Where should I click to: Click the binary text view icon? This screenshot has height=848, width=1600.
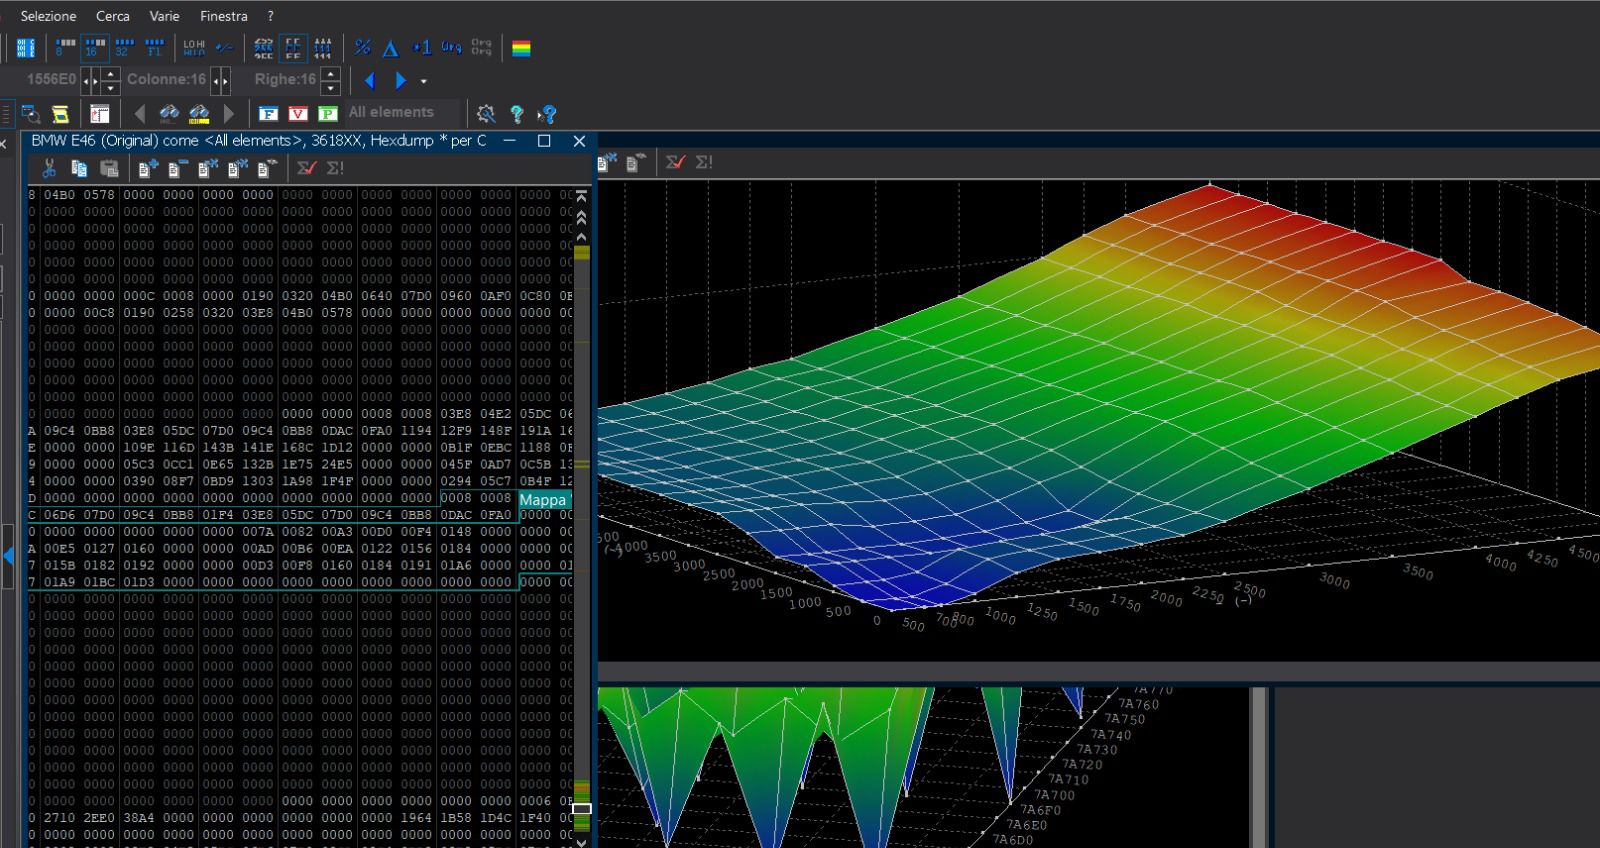click(x=26, y=47)
